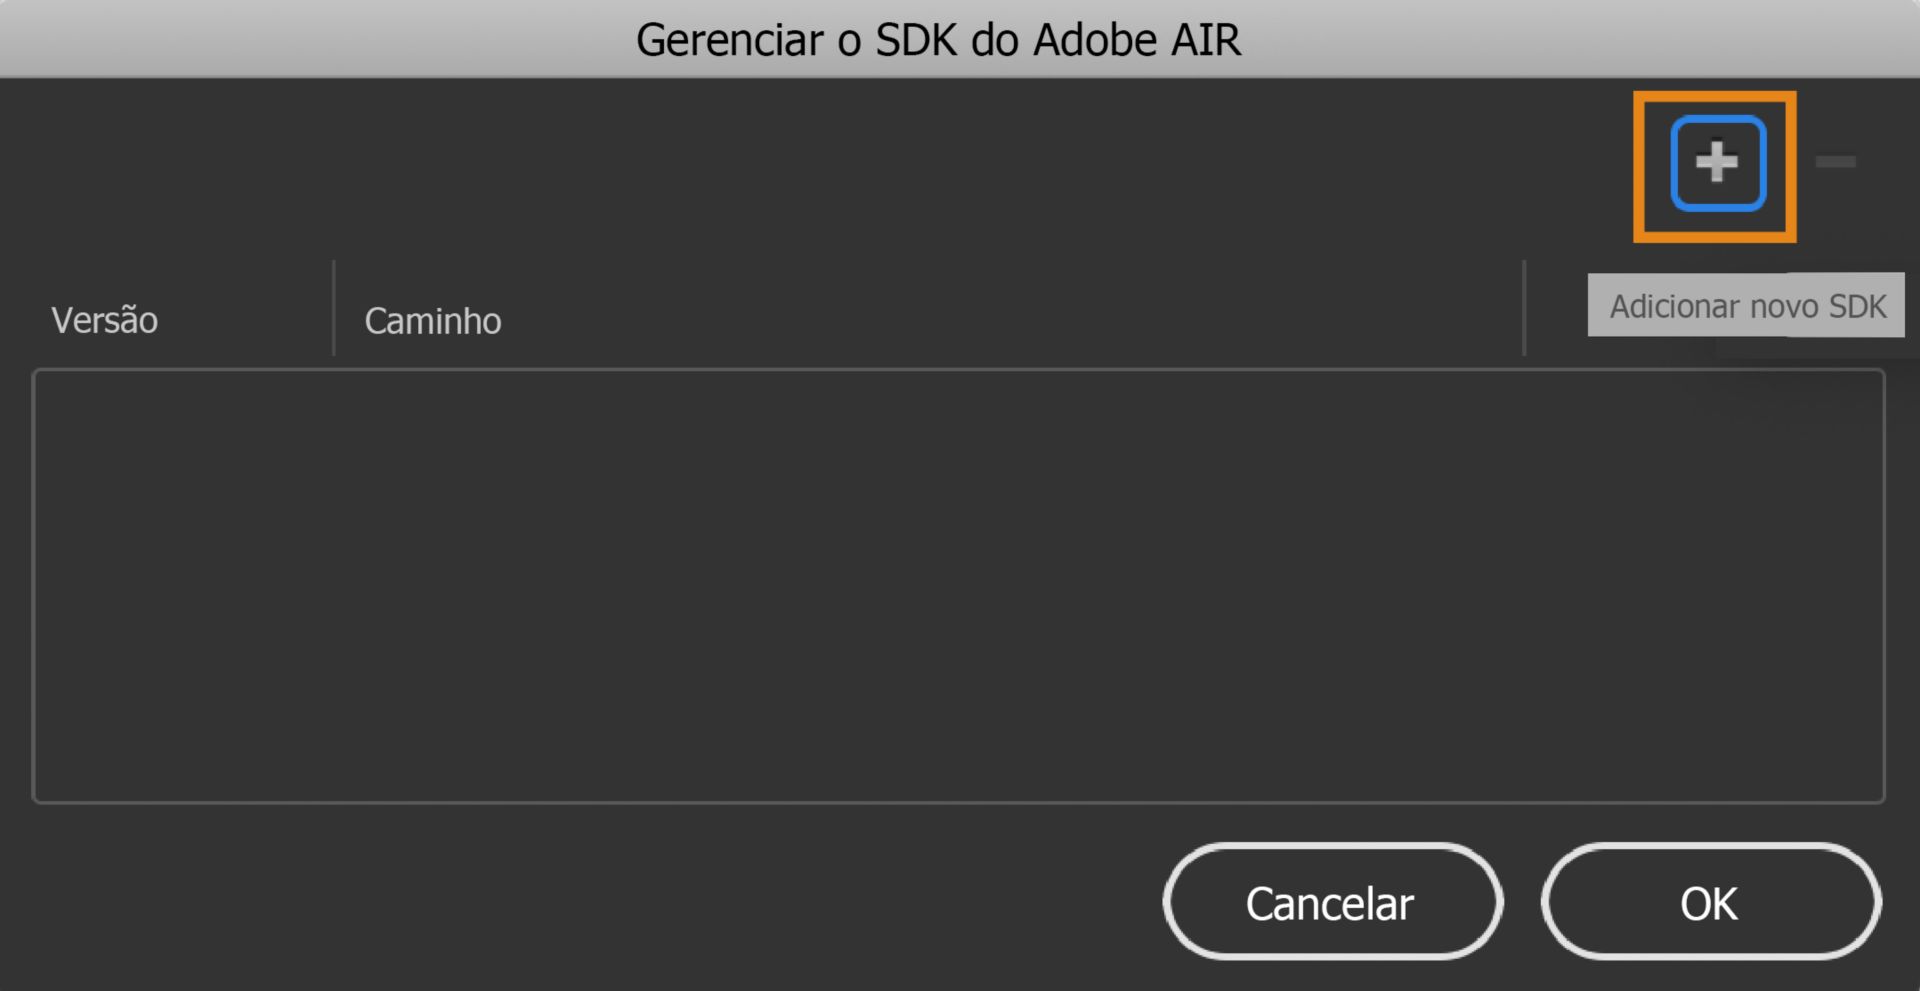1920x991 pixels.
Task: Click the highlighted Adicionar novo SDK icon
Action: [x=1714, y=162]
